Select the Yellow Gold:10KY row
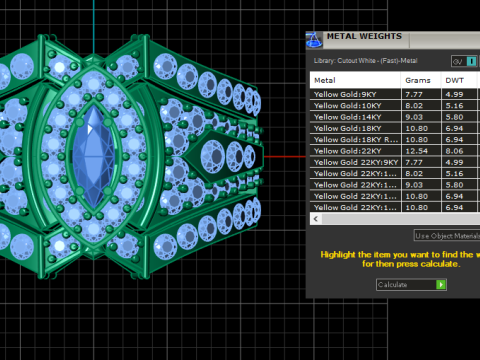Screen dimensions: 480x360 395,106
